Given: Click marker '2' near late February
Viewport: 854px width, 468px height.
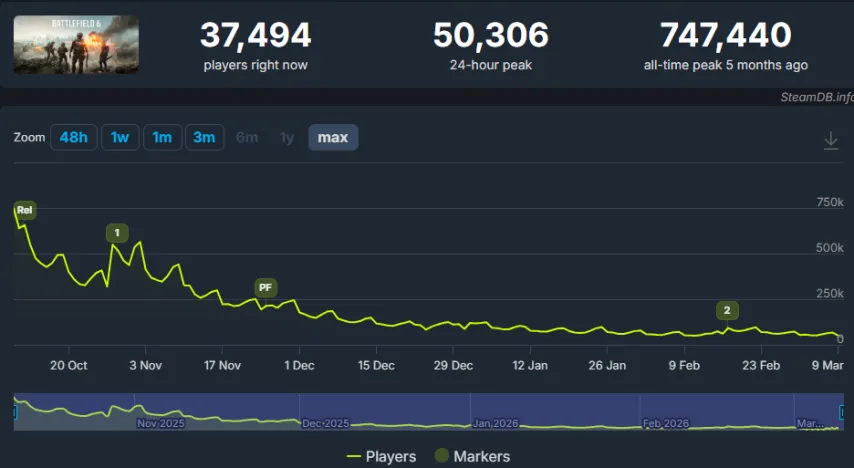Looking at the screenshot, I should click(727, 310).
